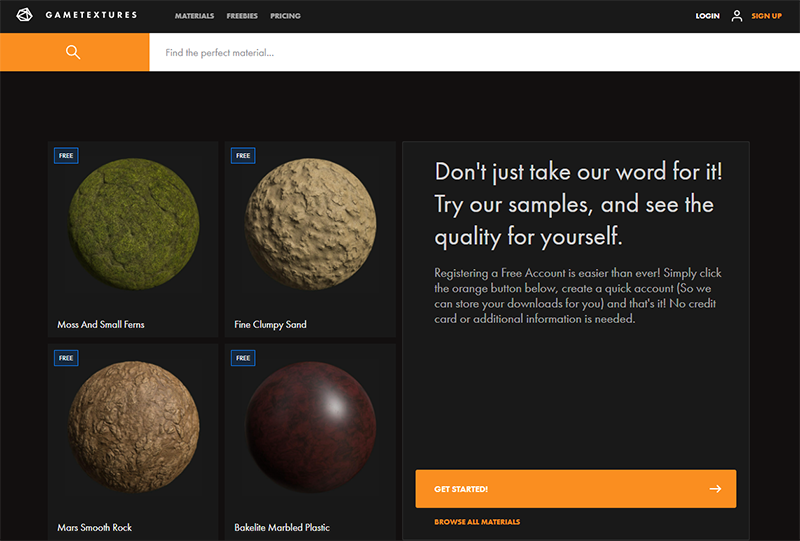800x541 pixels.
Task: Click the orange Sign Up link
Action: [766, 16]
